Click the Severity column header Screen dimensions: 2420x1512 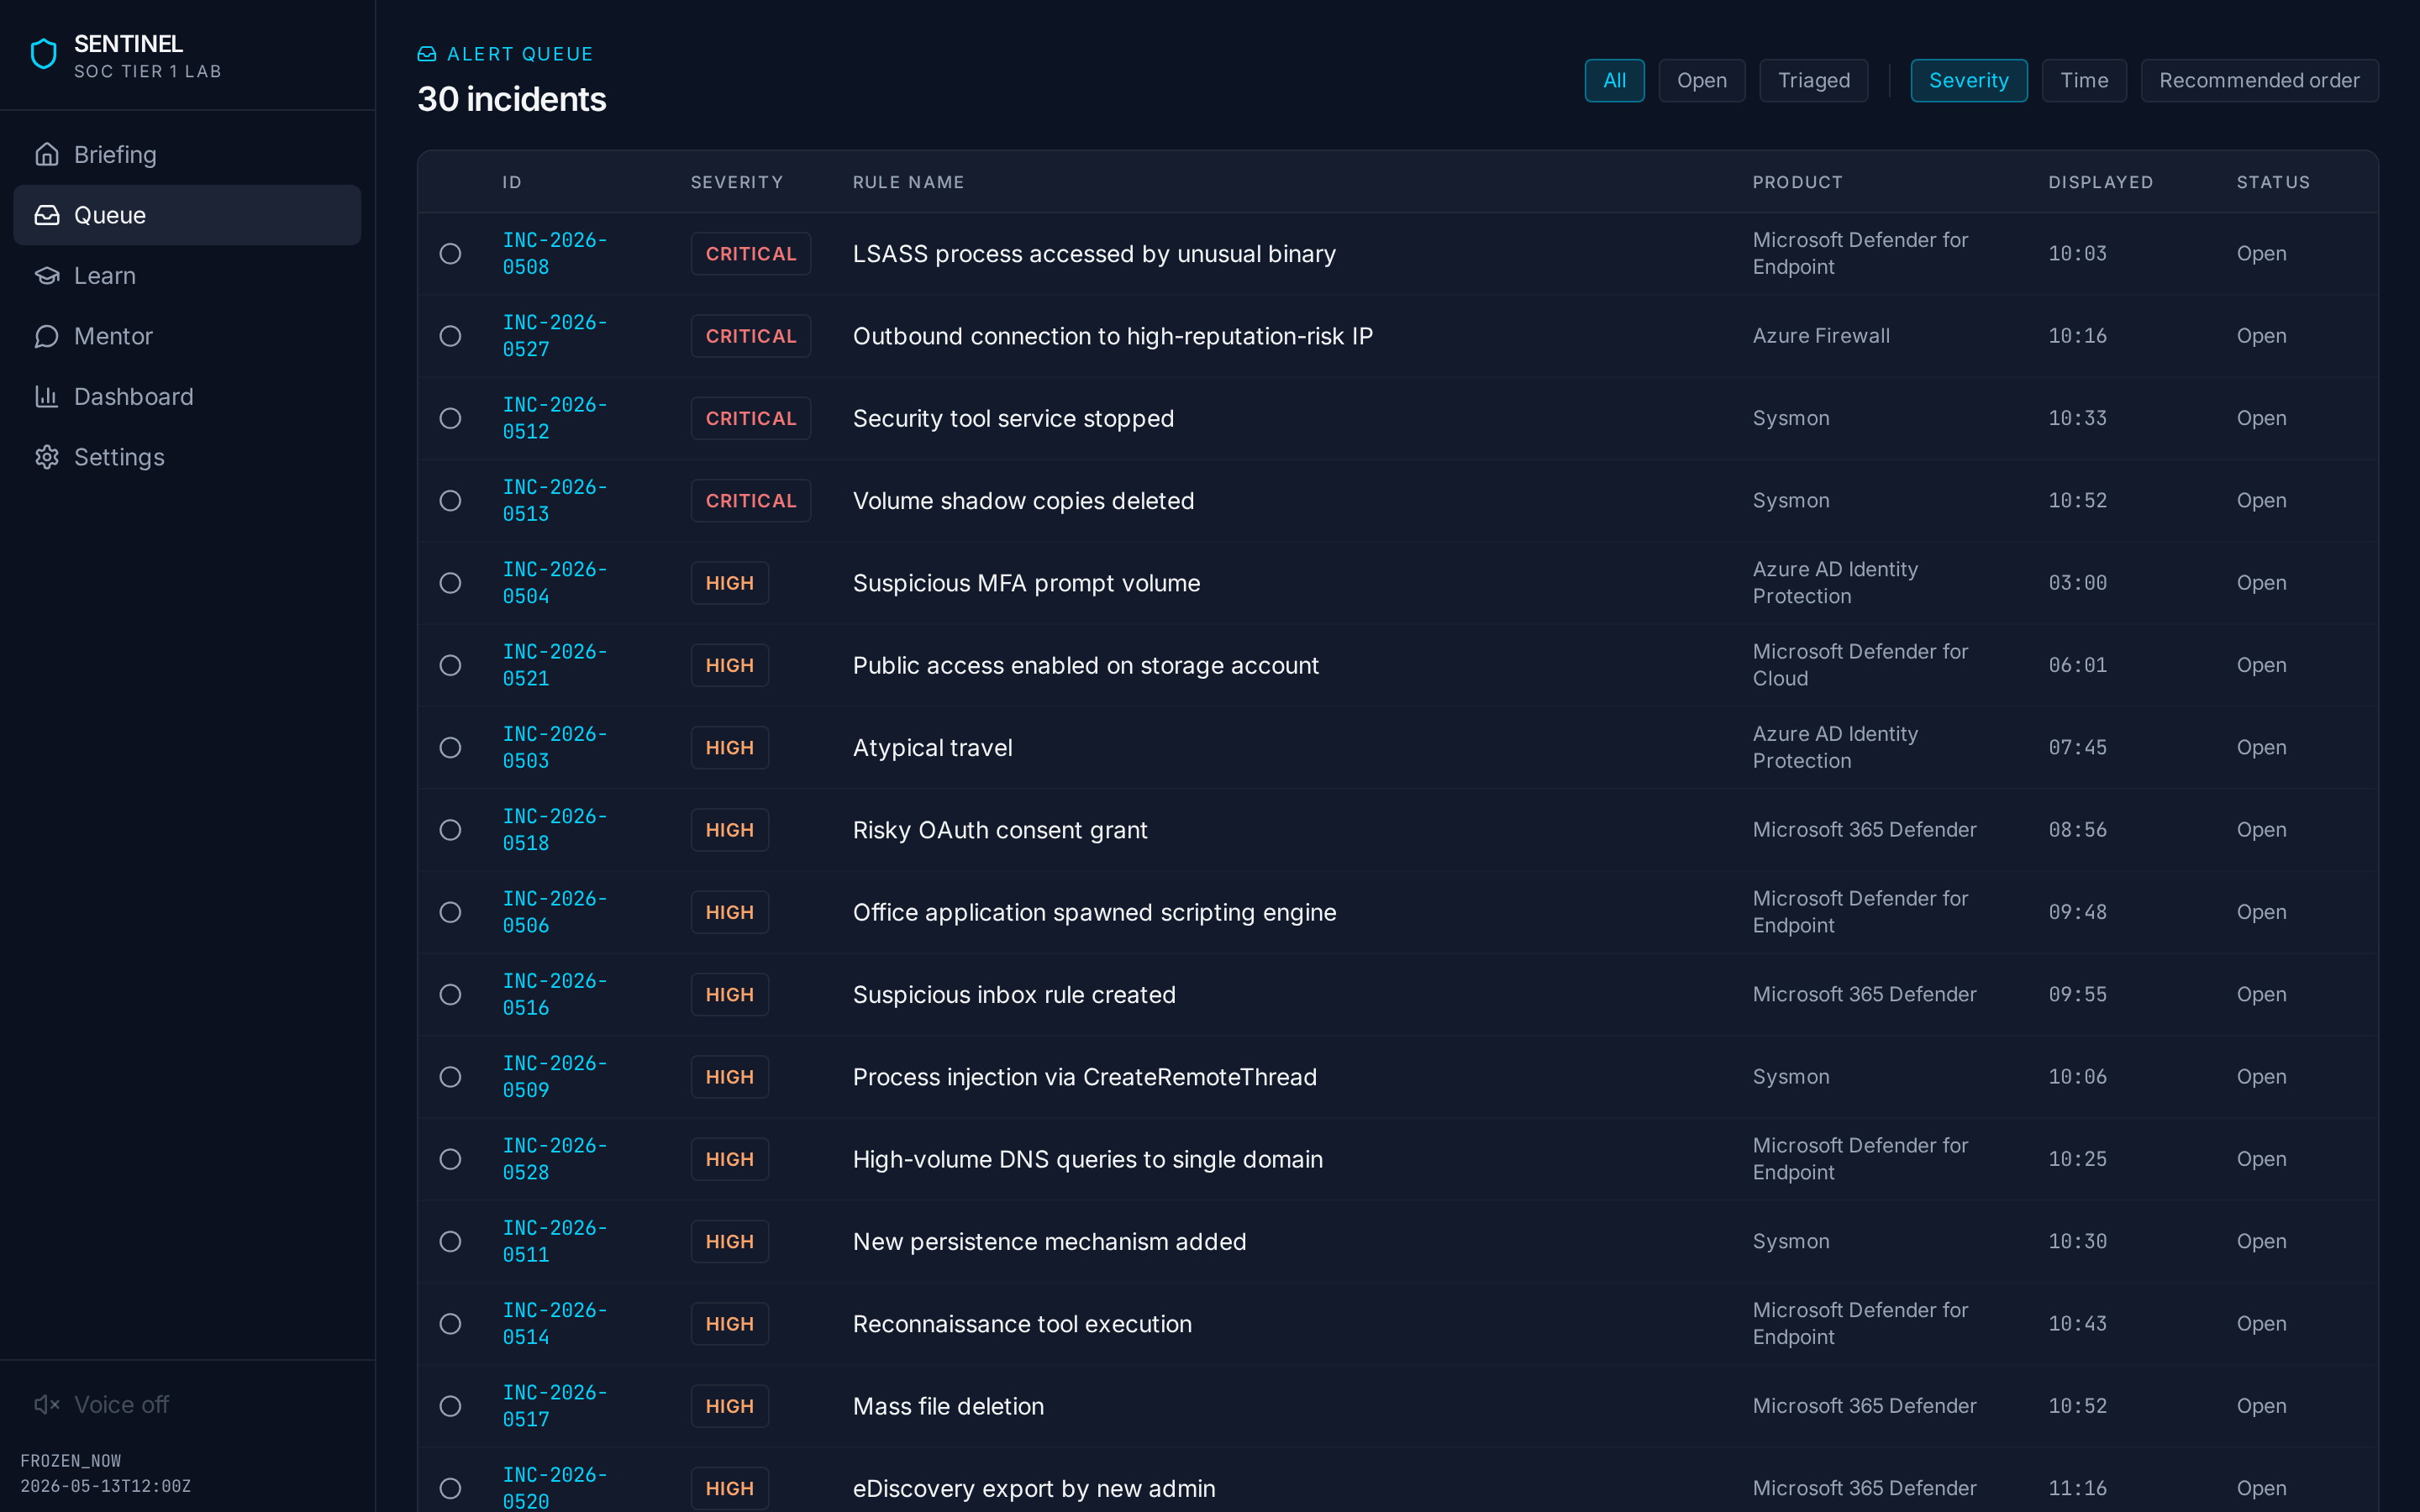(736, 182)
